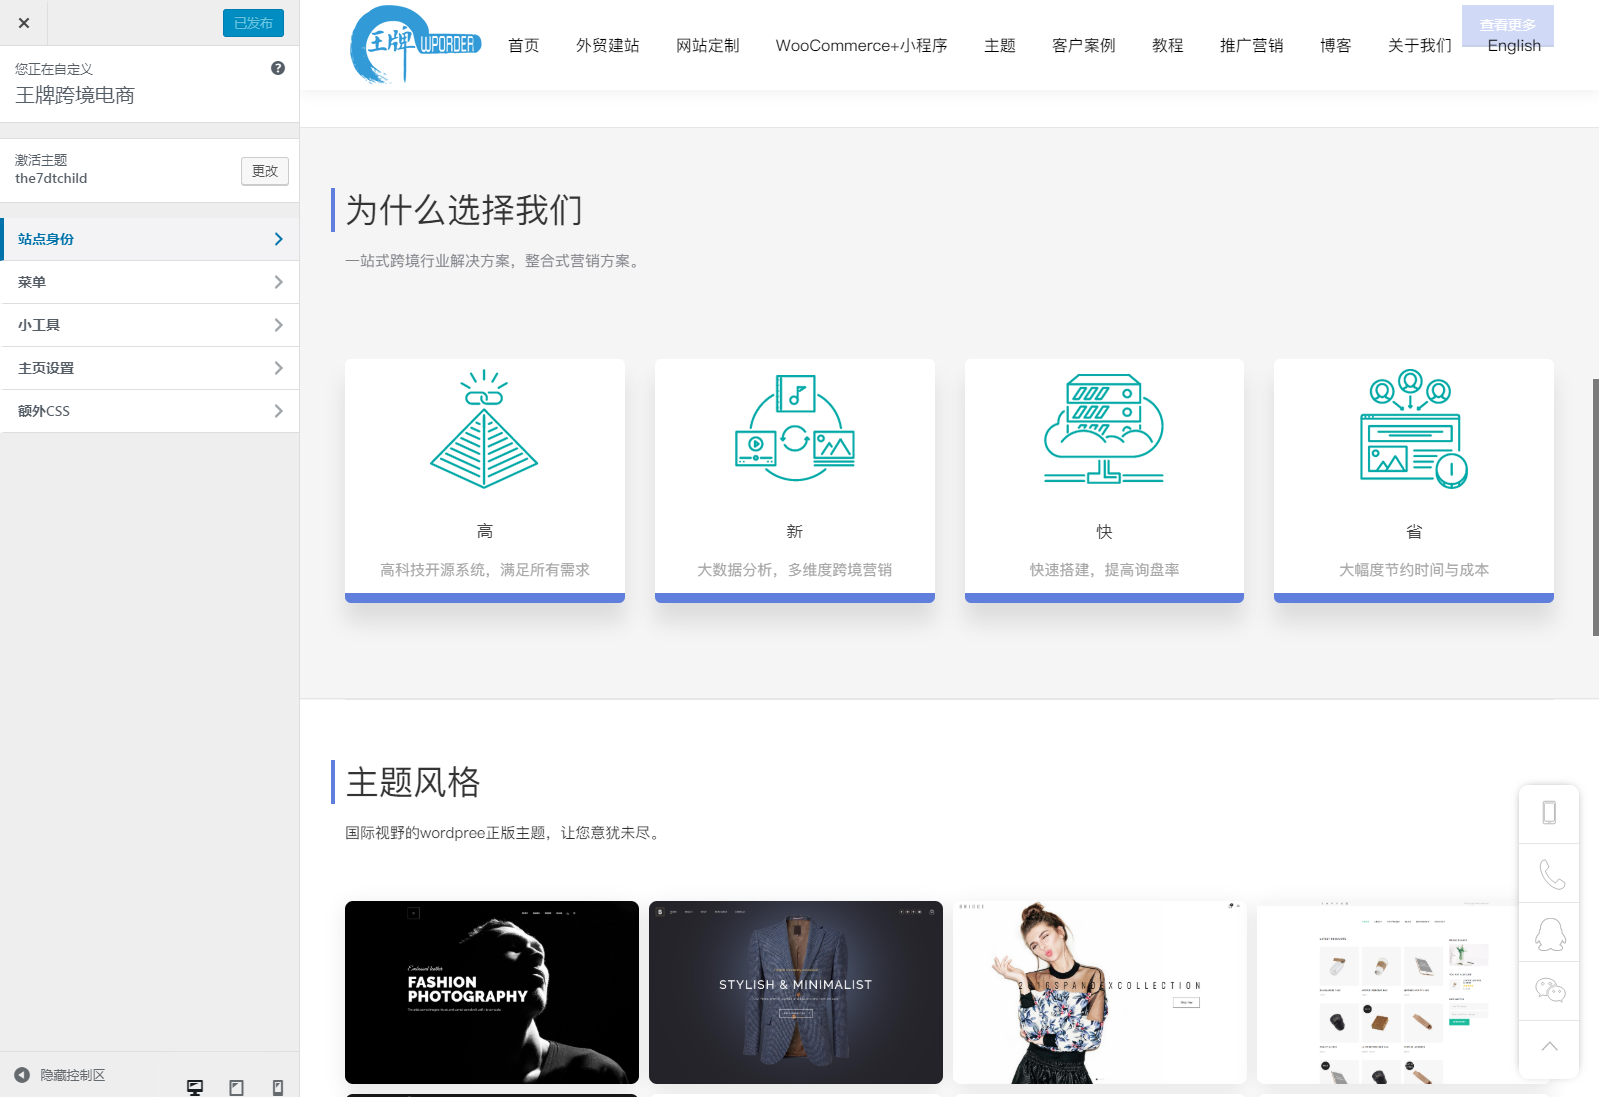Collapse controls via 隐藏控制区 arrow icon

coord(22,1075)
